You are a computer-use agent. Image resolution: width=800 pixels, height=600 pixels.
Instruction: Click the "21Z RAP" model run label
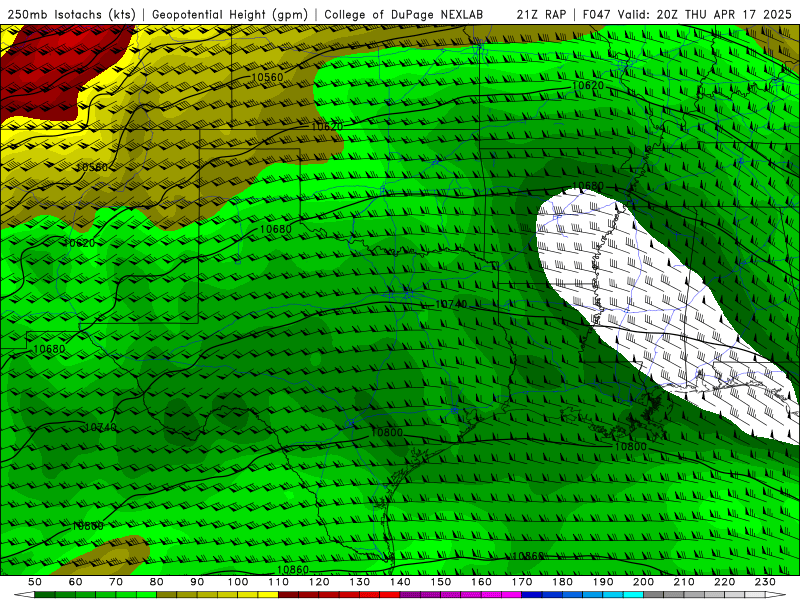coord(541,14)
